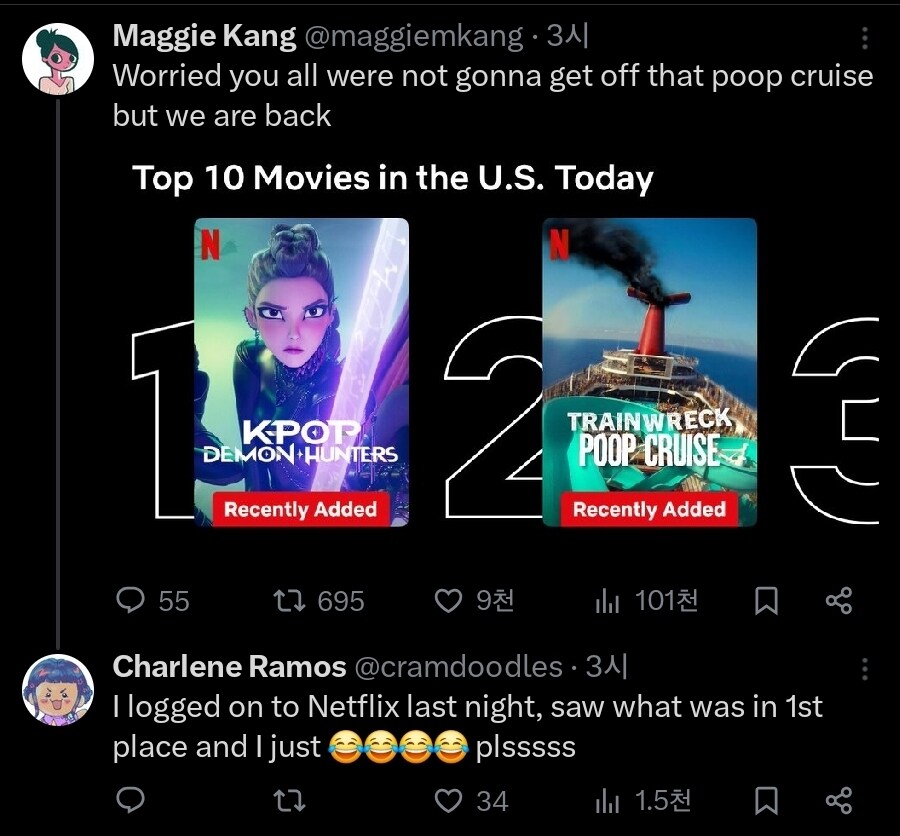Bookmark Maggie Kang's tweet
Screen dimensions: 900x836
click(766, 601)
